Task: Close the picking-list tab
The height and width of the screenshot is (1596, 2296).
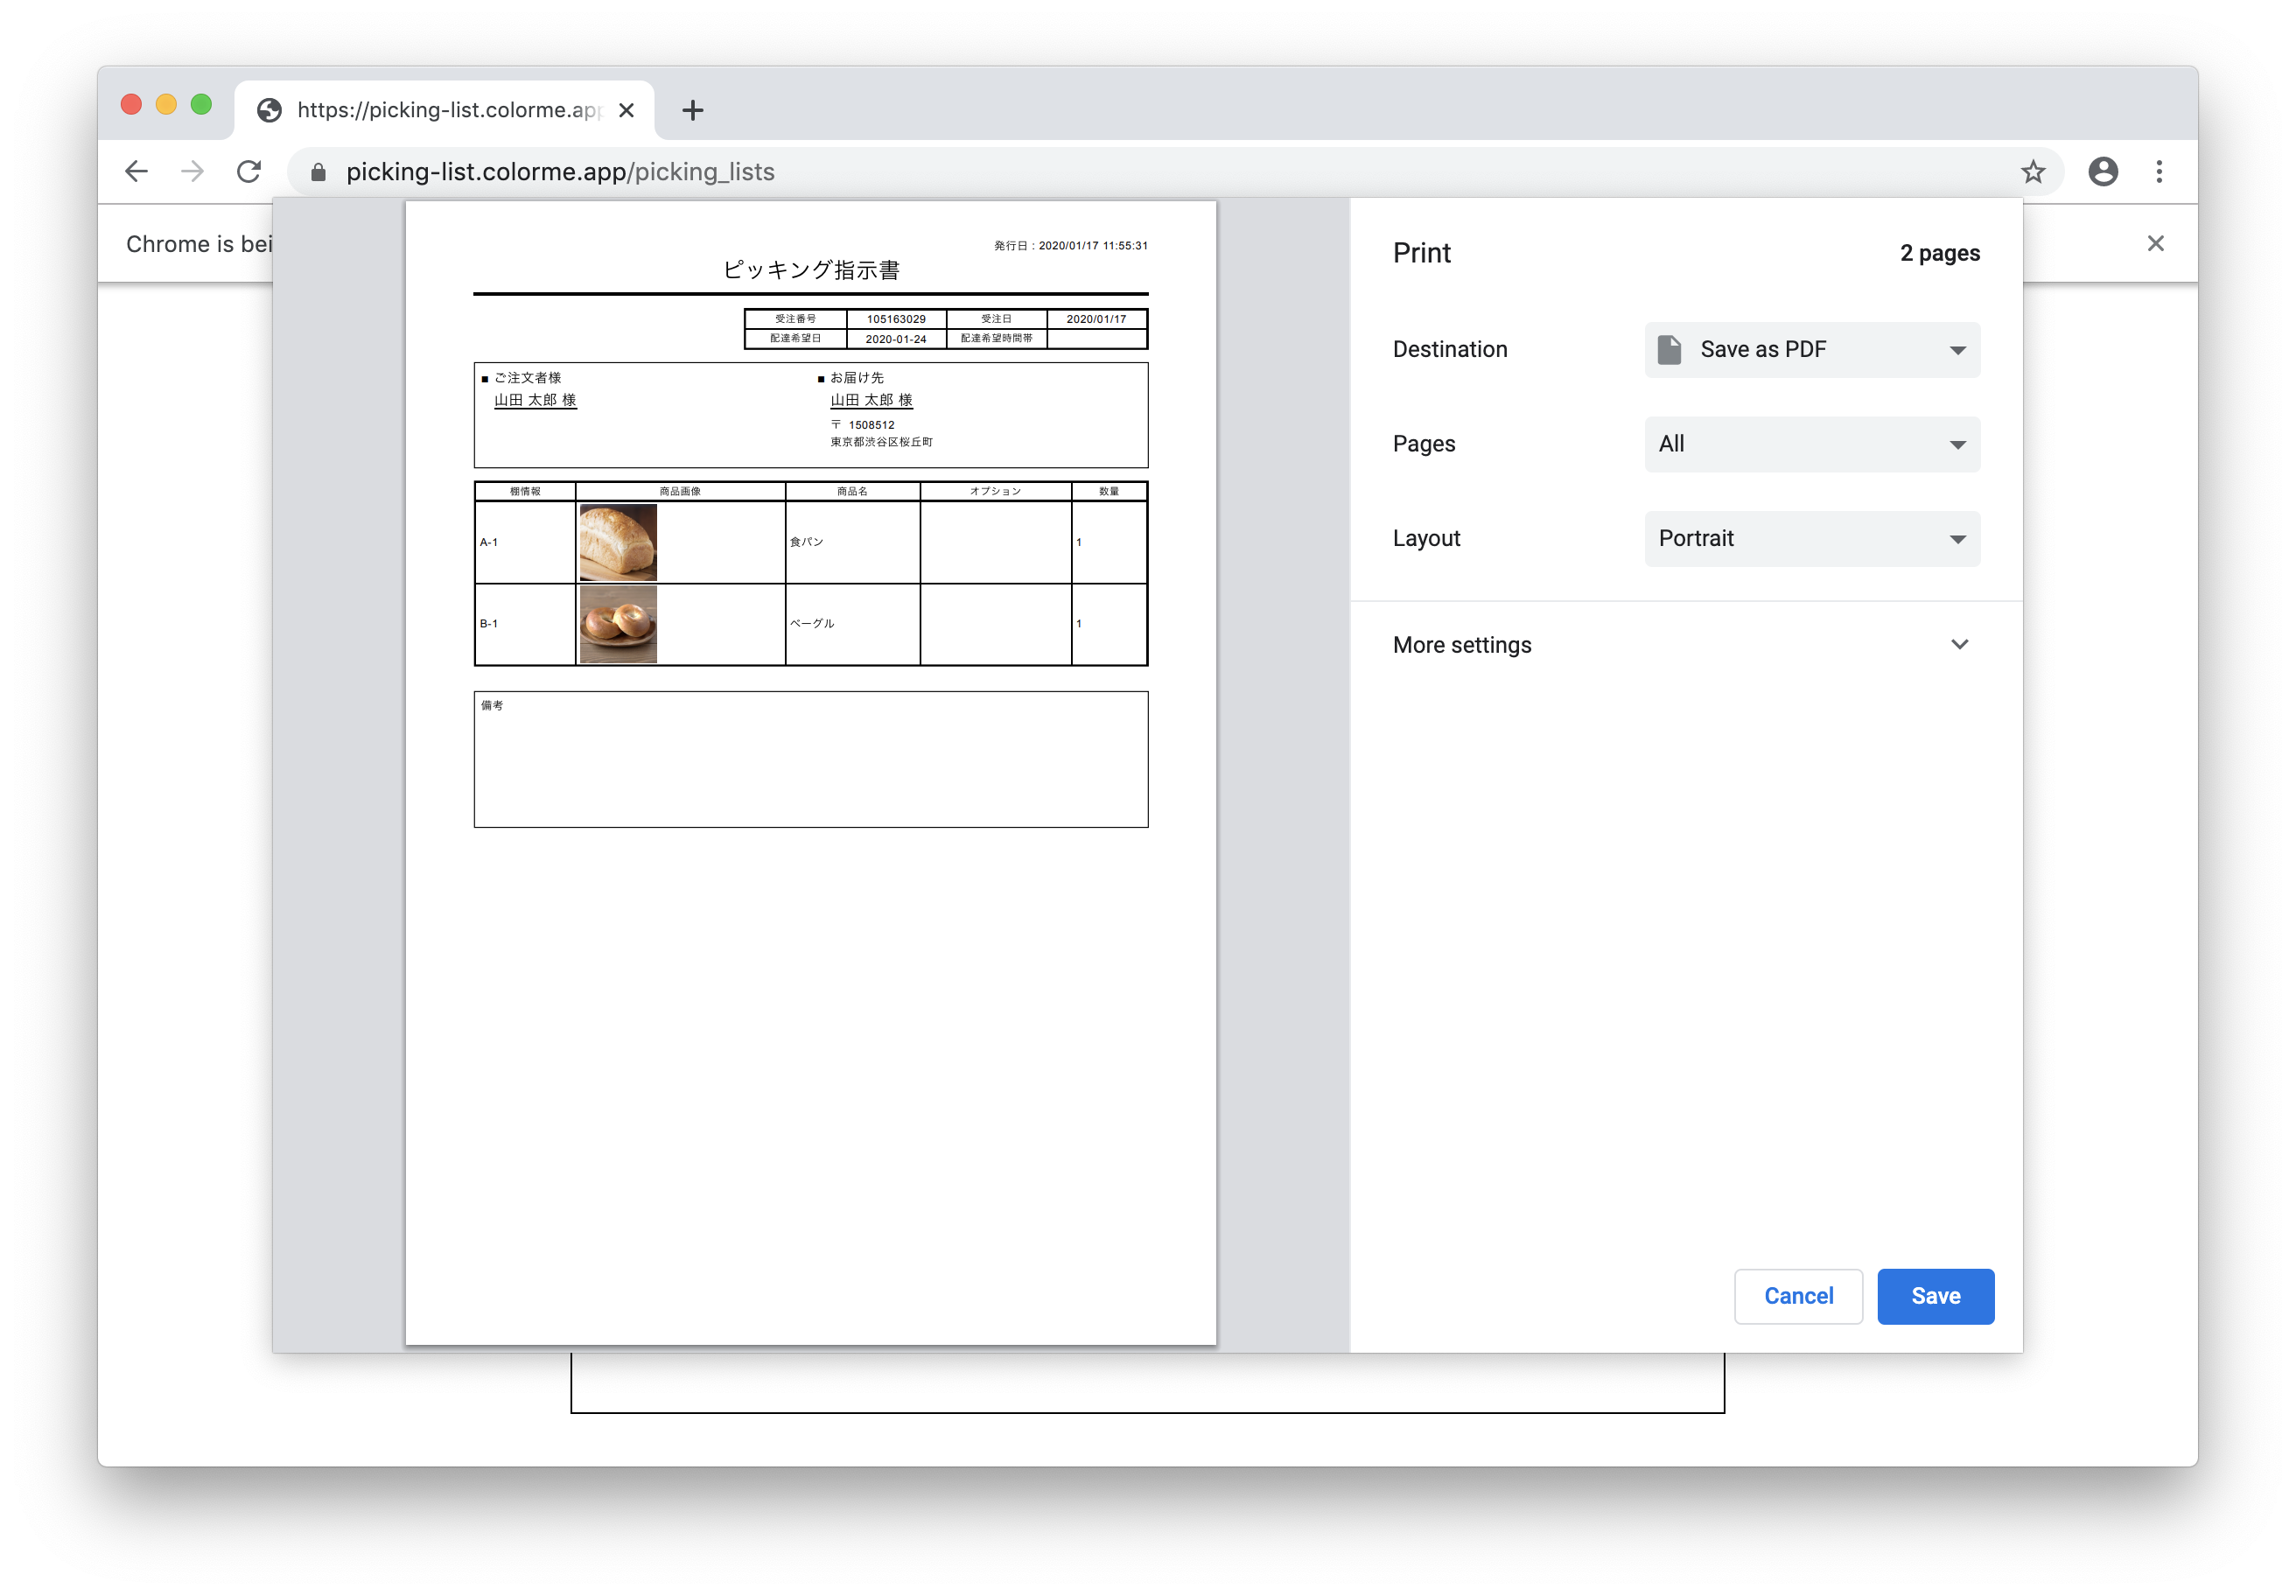Action: coord(626,110)
